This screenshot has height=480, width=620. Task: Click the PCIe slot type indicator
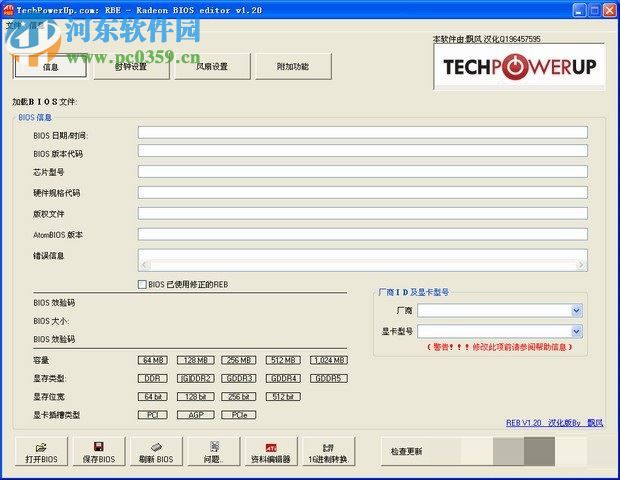(x=239, y=415)
